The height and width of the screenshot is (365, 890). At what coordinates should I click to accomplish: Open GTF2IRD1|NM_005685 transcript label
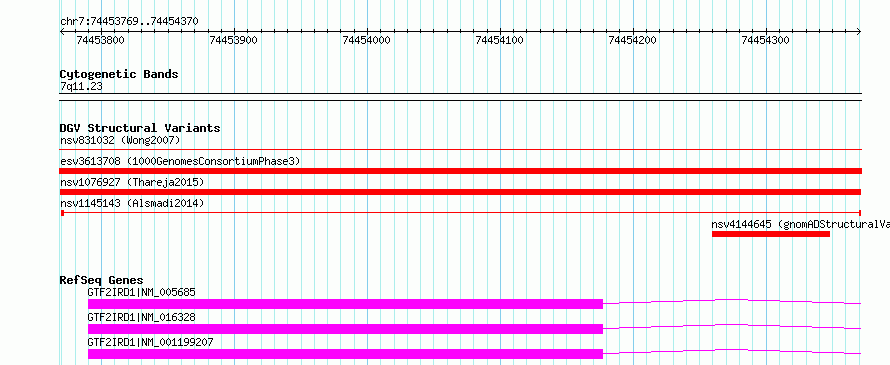[141, 293]
